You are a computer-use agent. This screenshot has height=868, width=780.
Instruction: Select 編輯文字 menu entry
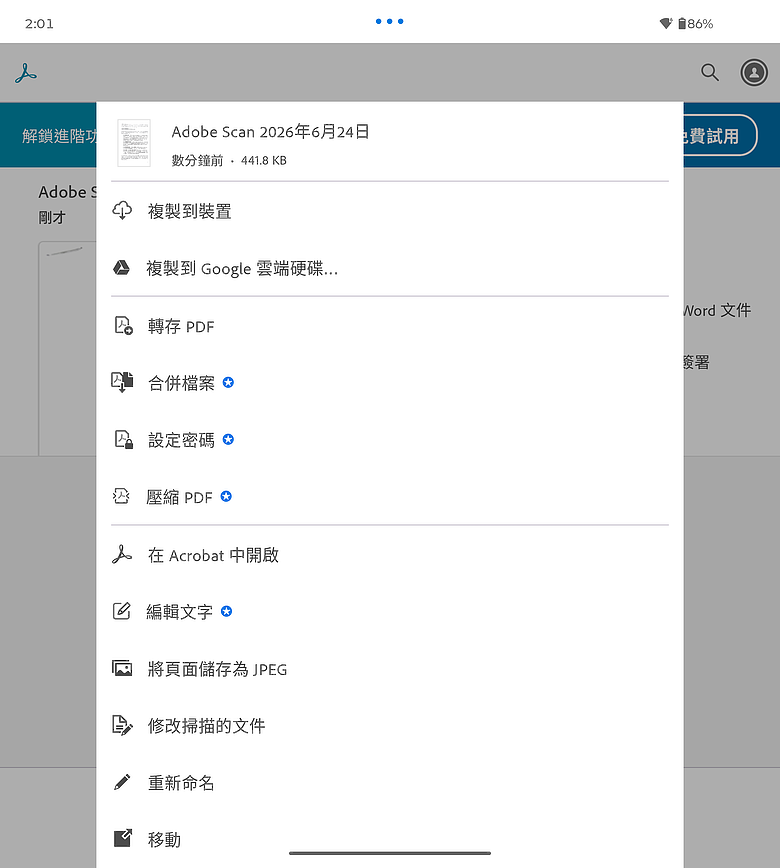click(390, 611)
